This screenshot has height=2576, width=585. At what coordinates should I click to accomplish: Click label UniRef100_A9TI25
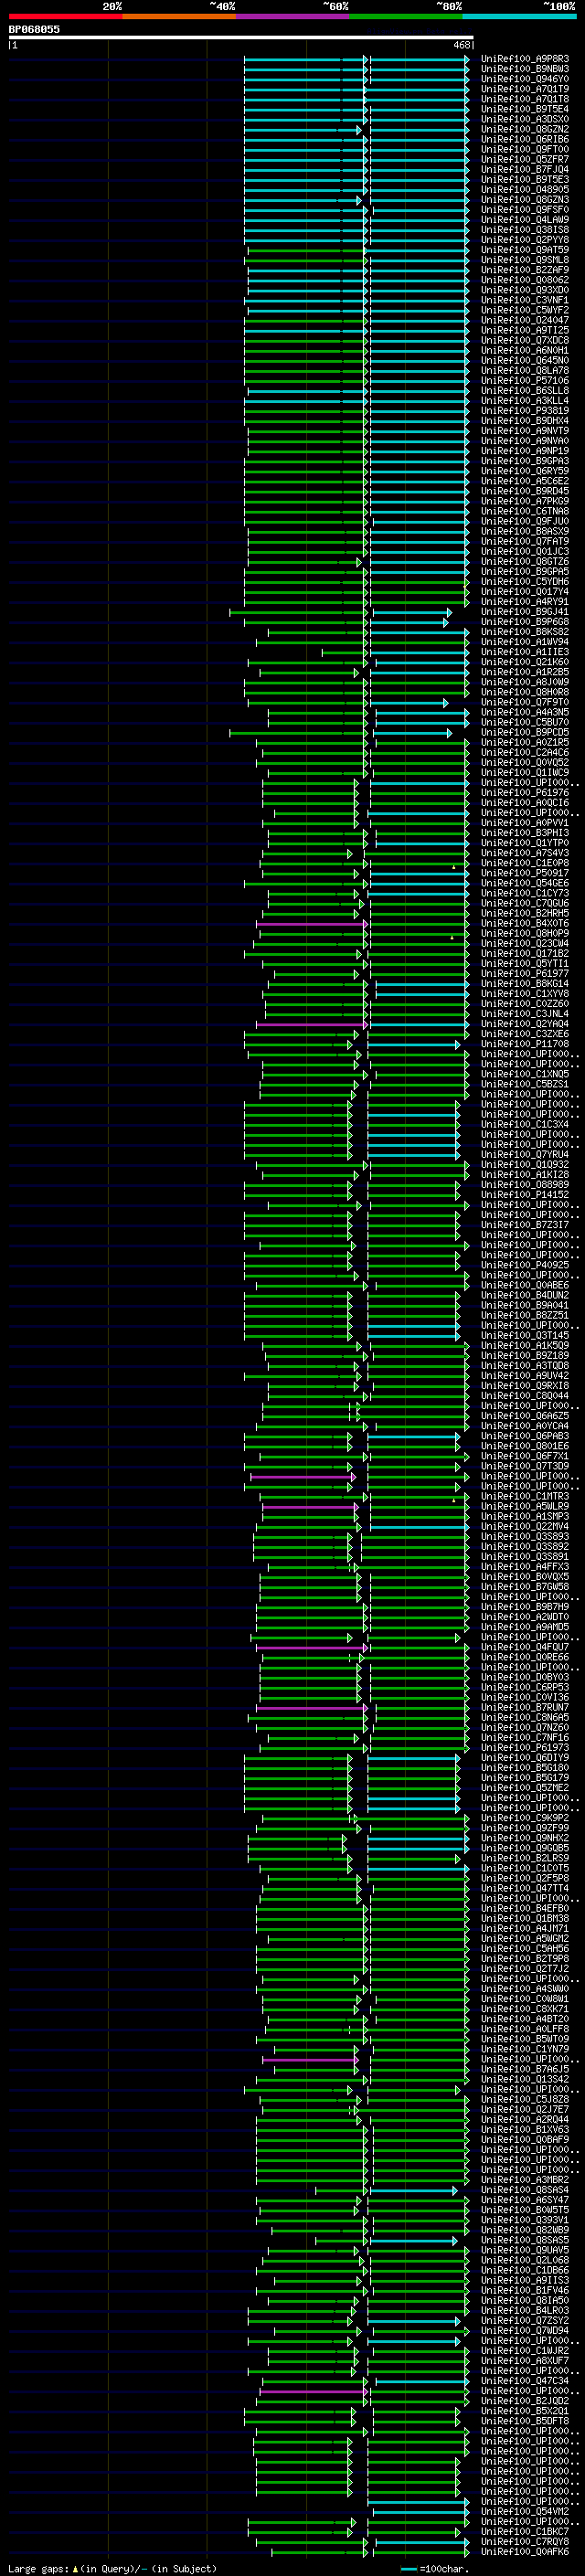[x=525, y=330]
